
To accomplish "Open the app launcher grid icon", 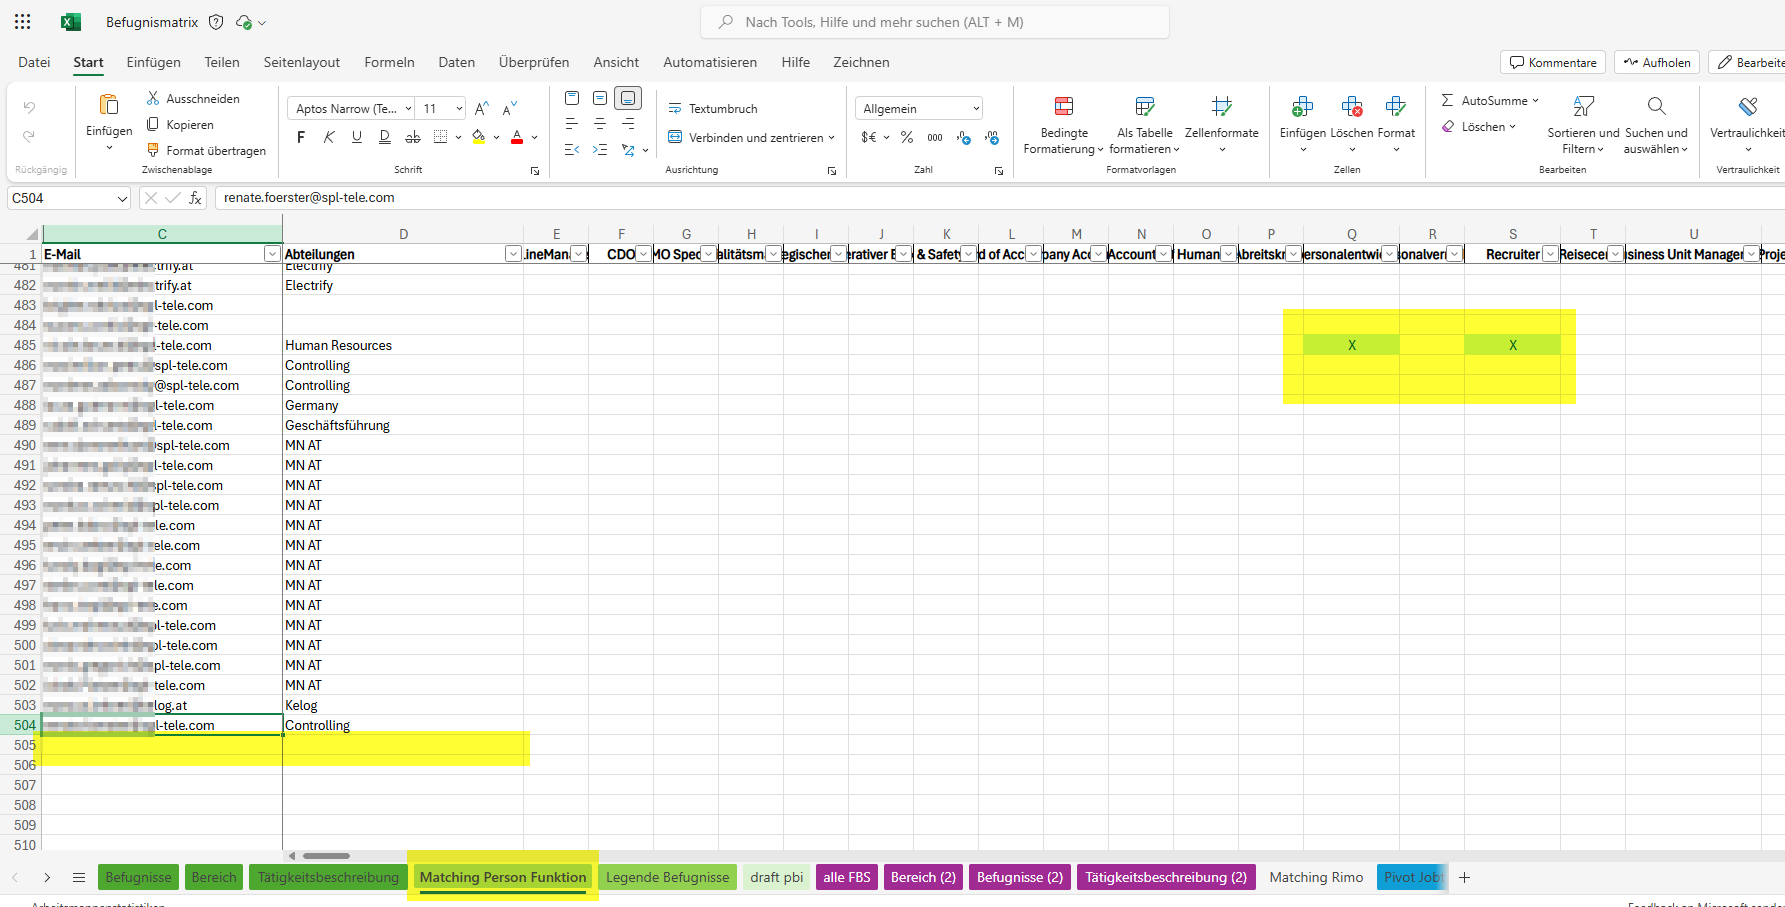I will click(23, 22).
